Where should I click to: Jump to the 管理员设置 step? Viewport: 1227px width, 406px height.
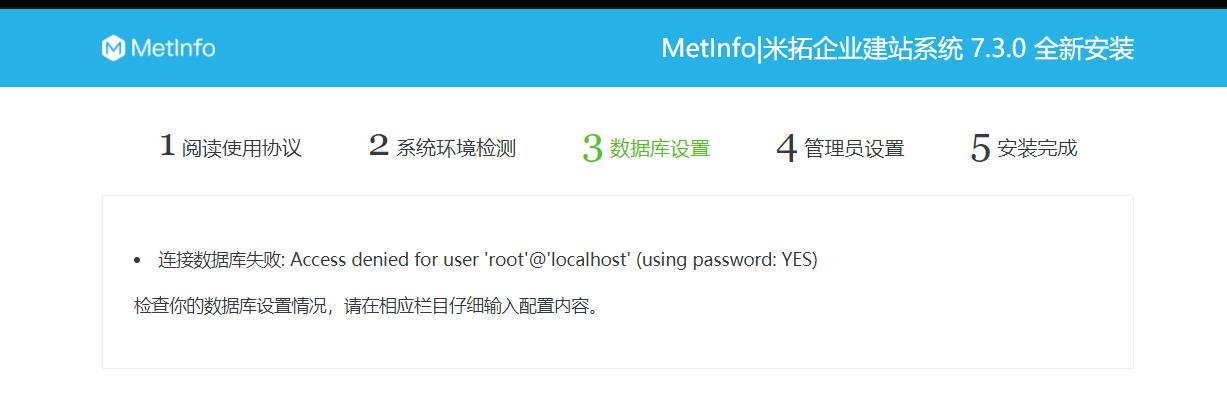coord(854,149)
